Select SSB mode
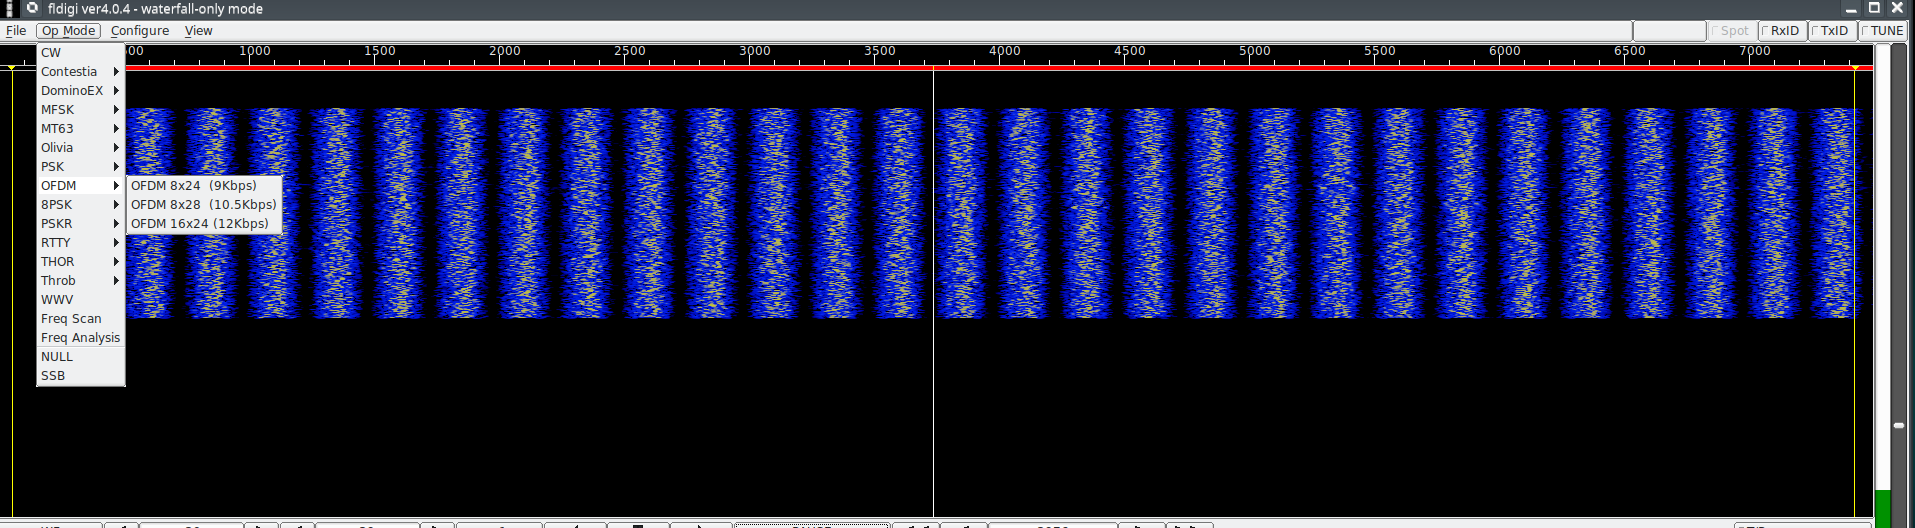The image size is (1915, 528). tap(81, 376)
